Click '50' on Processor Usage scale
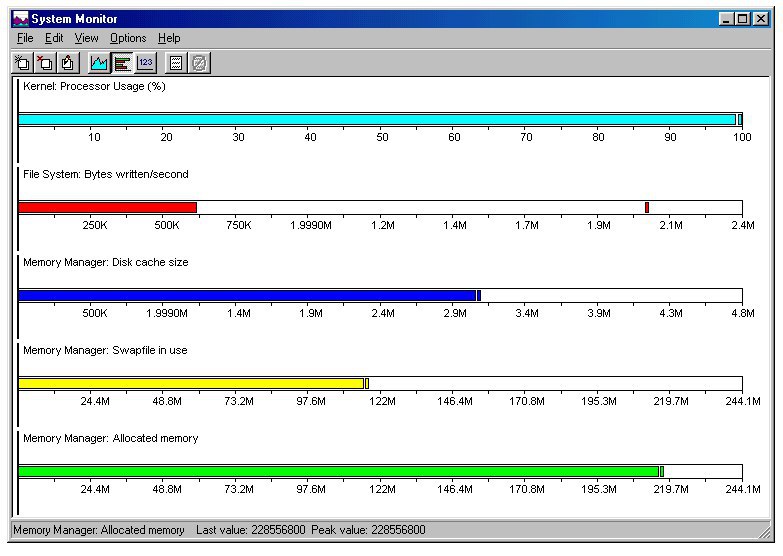The image size is (783, 556). tap(382, 137)
